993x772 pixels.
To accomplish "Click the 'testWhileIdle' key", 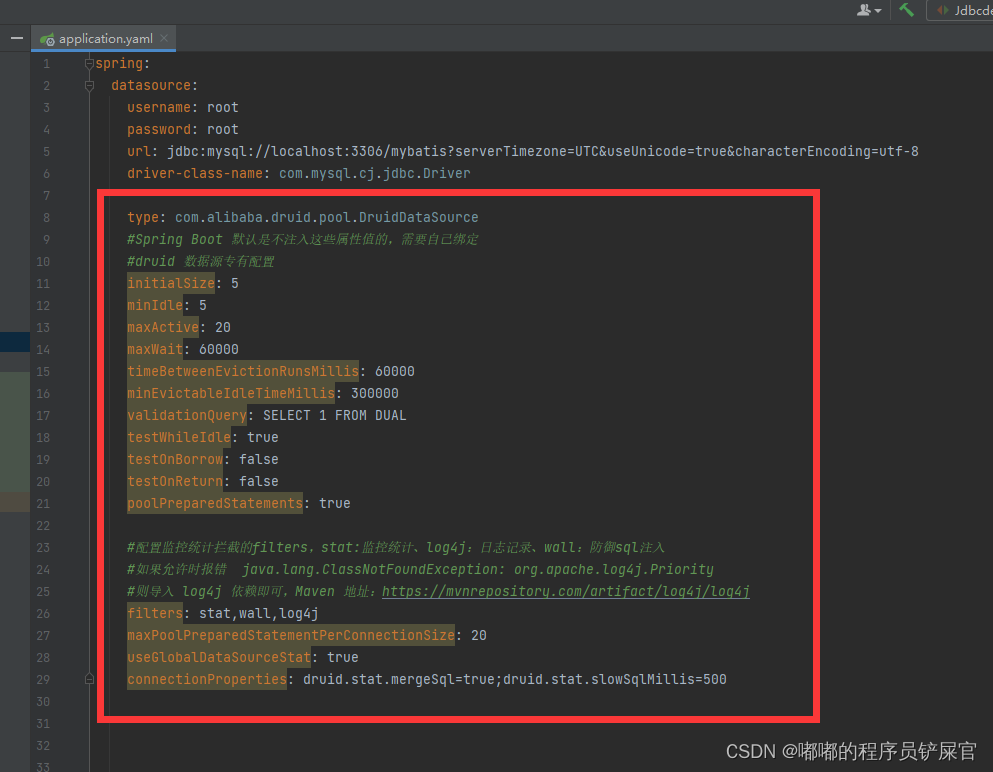I will click(x=179, y=438).
